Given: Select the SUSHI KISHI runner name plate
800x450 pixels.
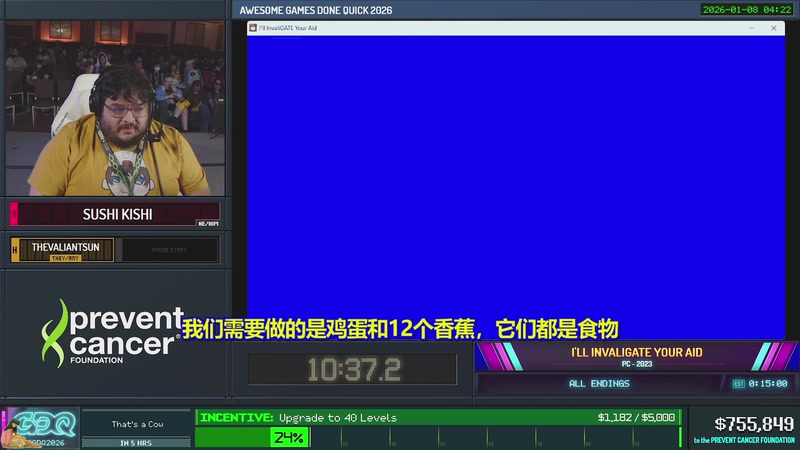Looking at the screenshot, I should coord(115,214).
